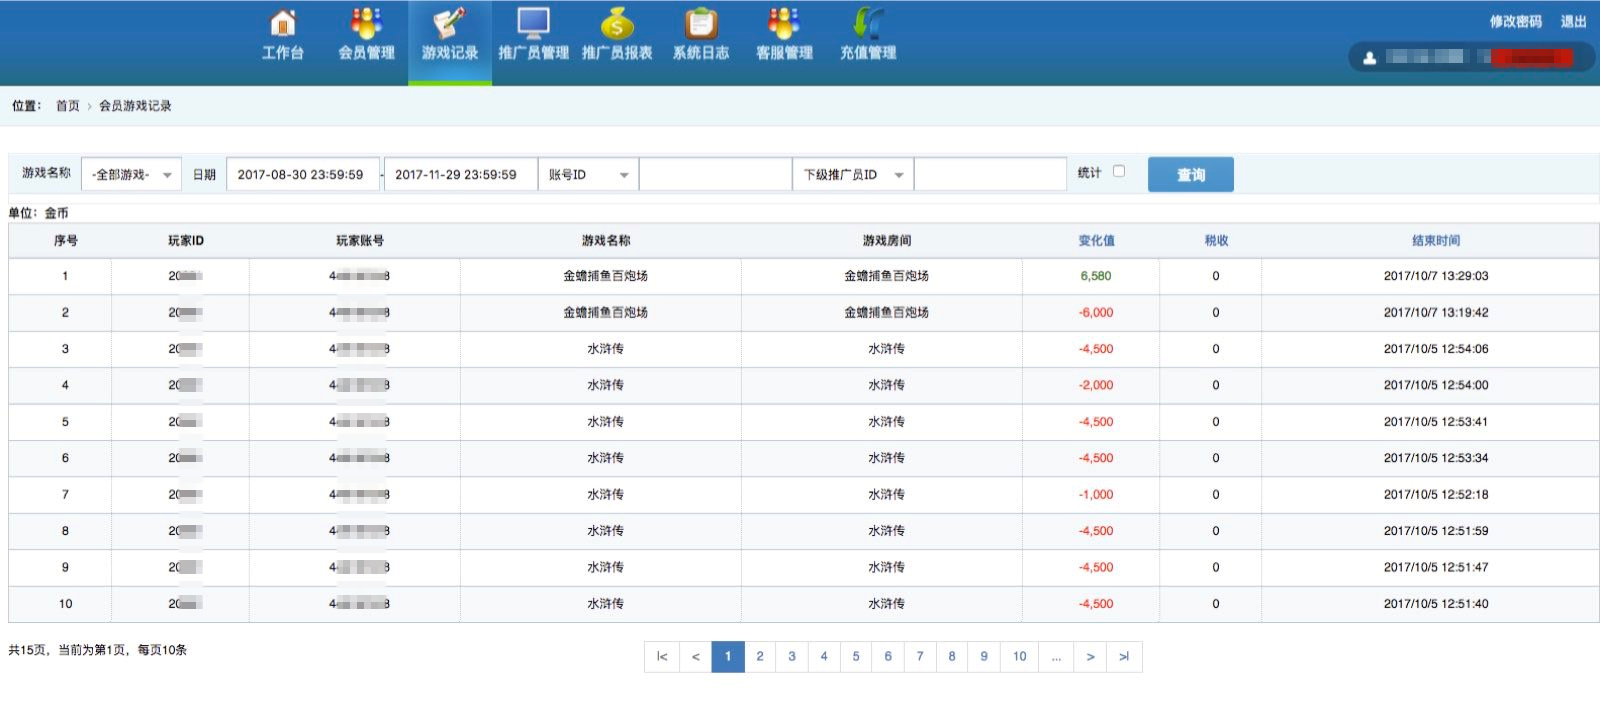
Task: Go to page 5 in pagination
Action: [856, 657]
